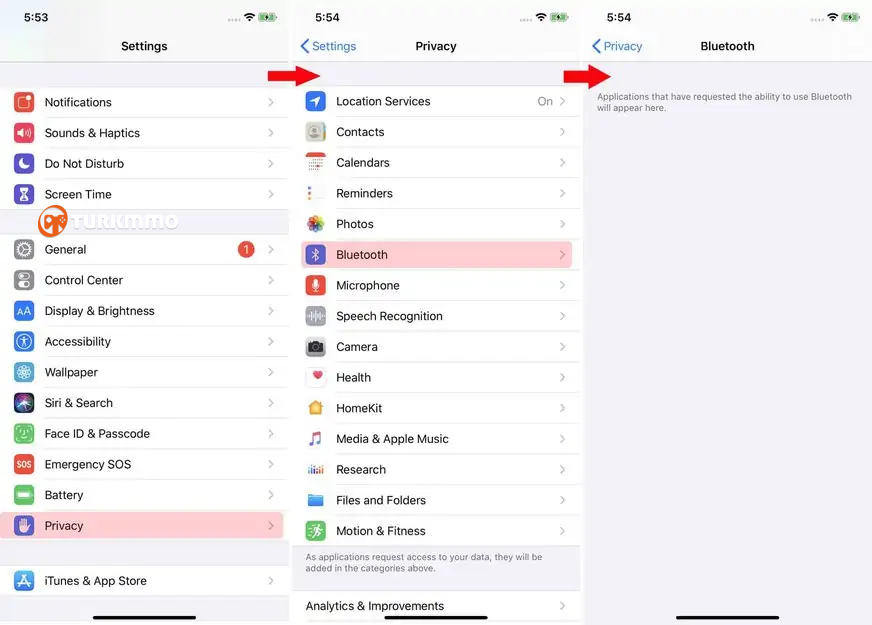872x625 pixels.
Task: Expand the Location Services chevron
Action: [562, 101]
